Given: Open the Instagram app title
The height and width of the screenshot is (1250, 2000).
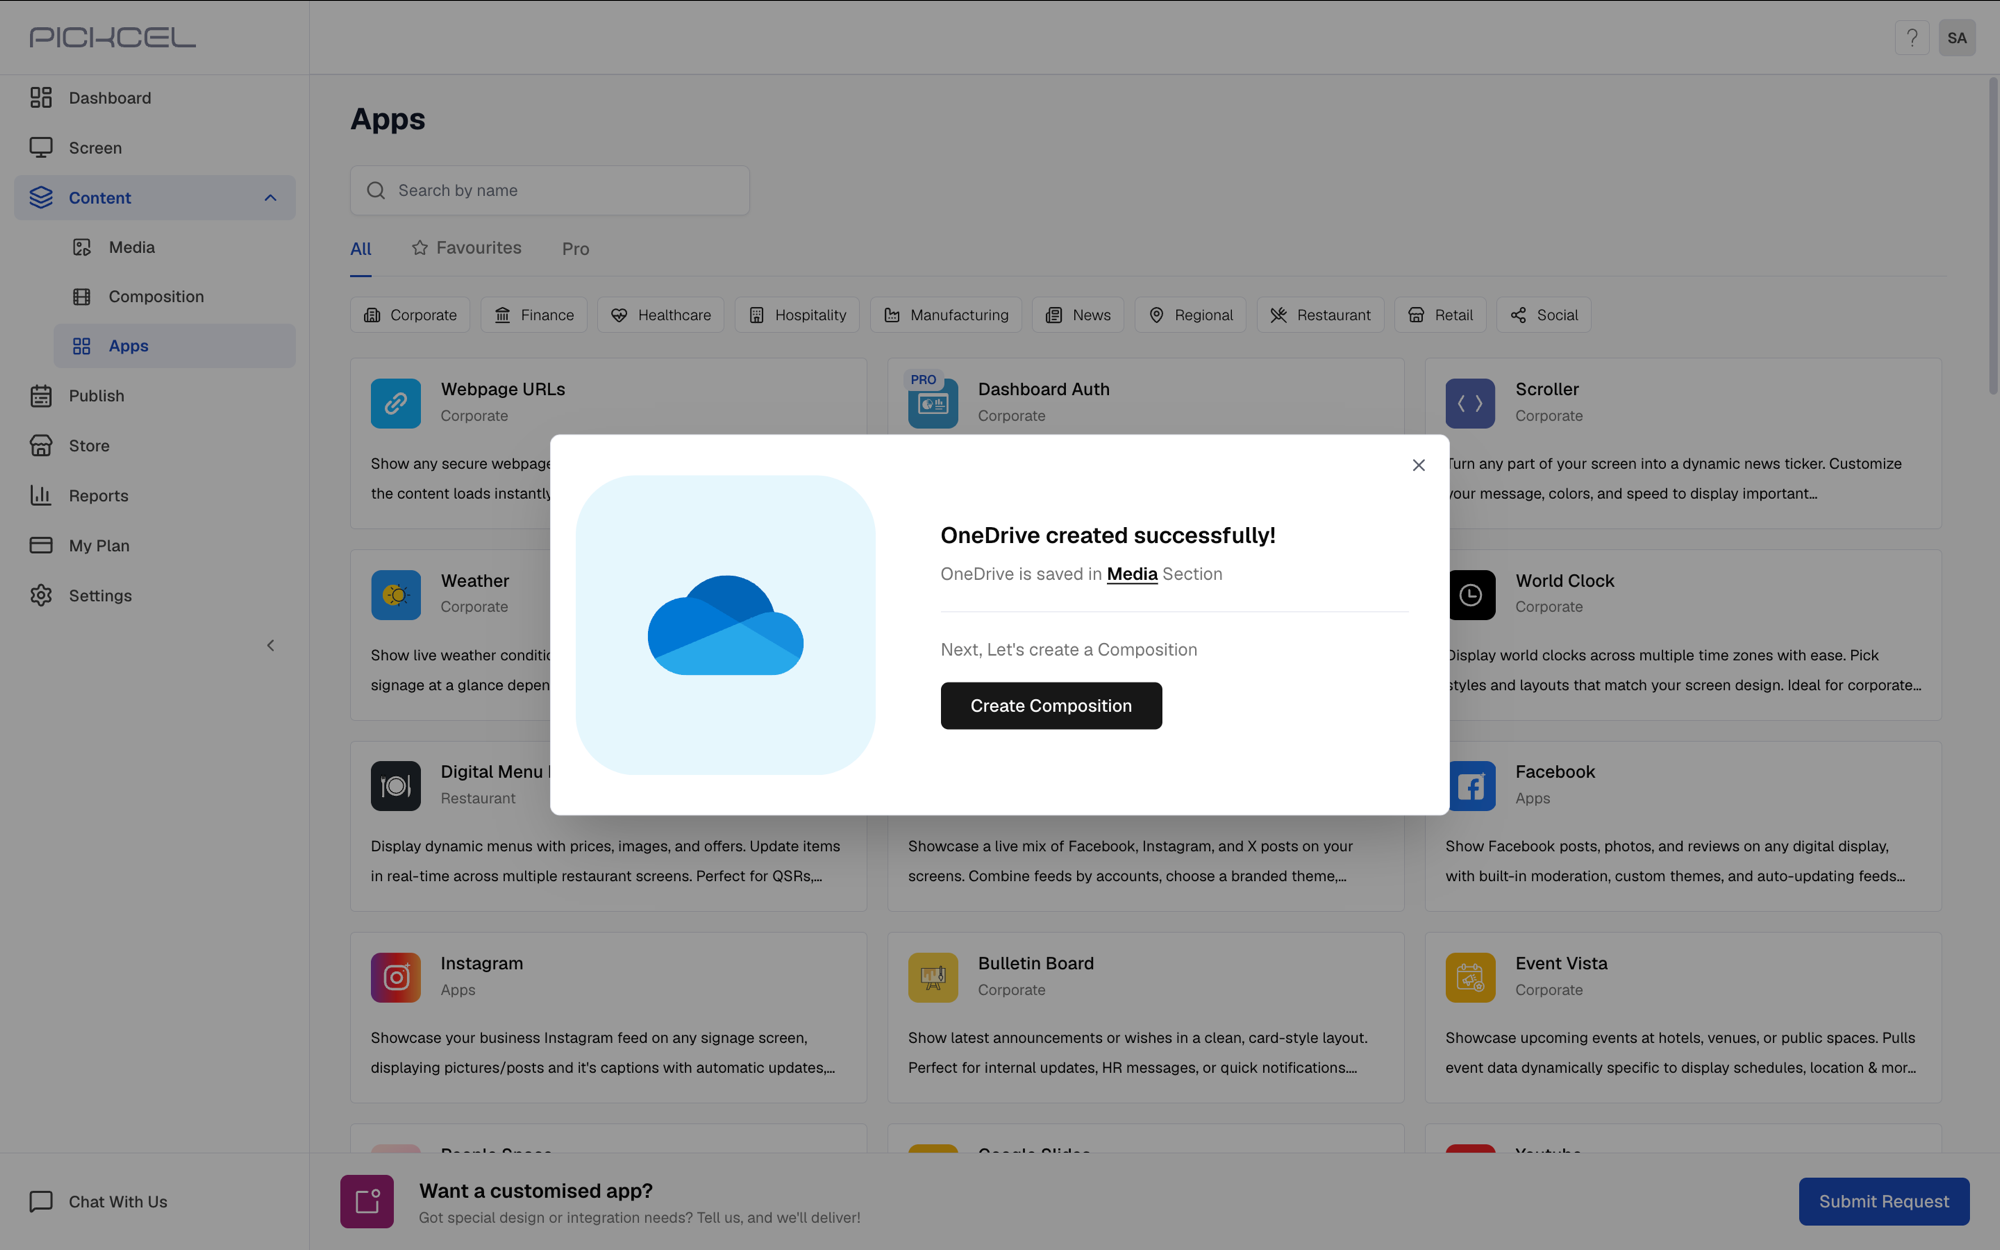Looking at the screenshot, I should pos(482,963).
